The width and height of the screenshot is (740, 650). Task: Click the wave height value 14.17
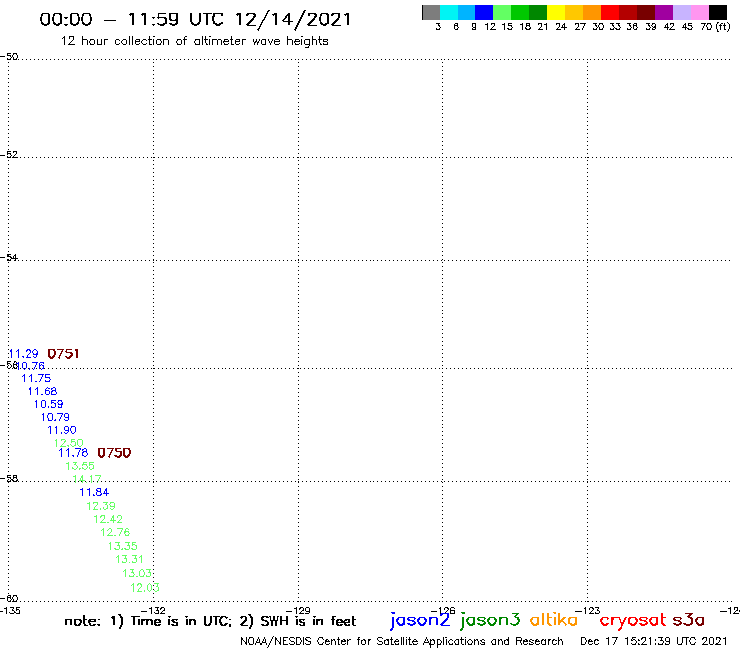(87, 479)
